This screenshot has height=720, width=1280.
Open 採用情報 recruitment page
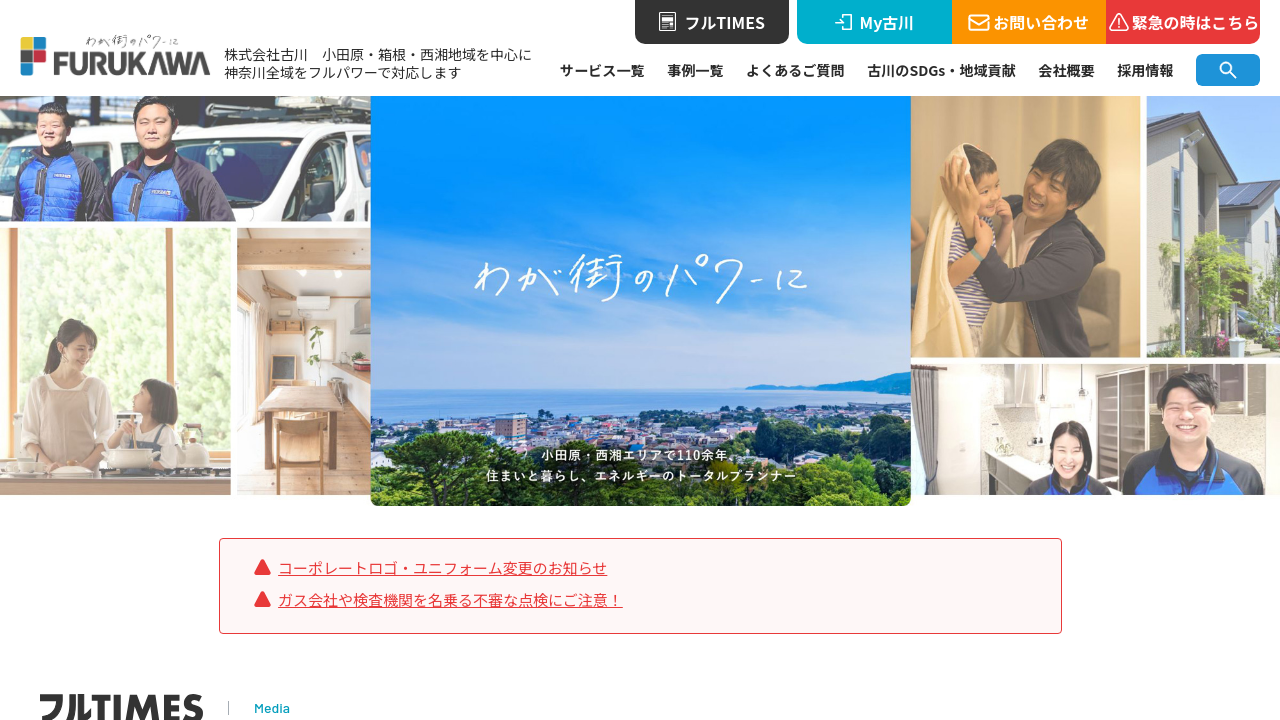1145,70
